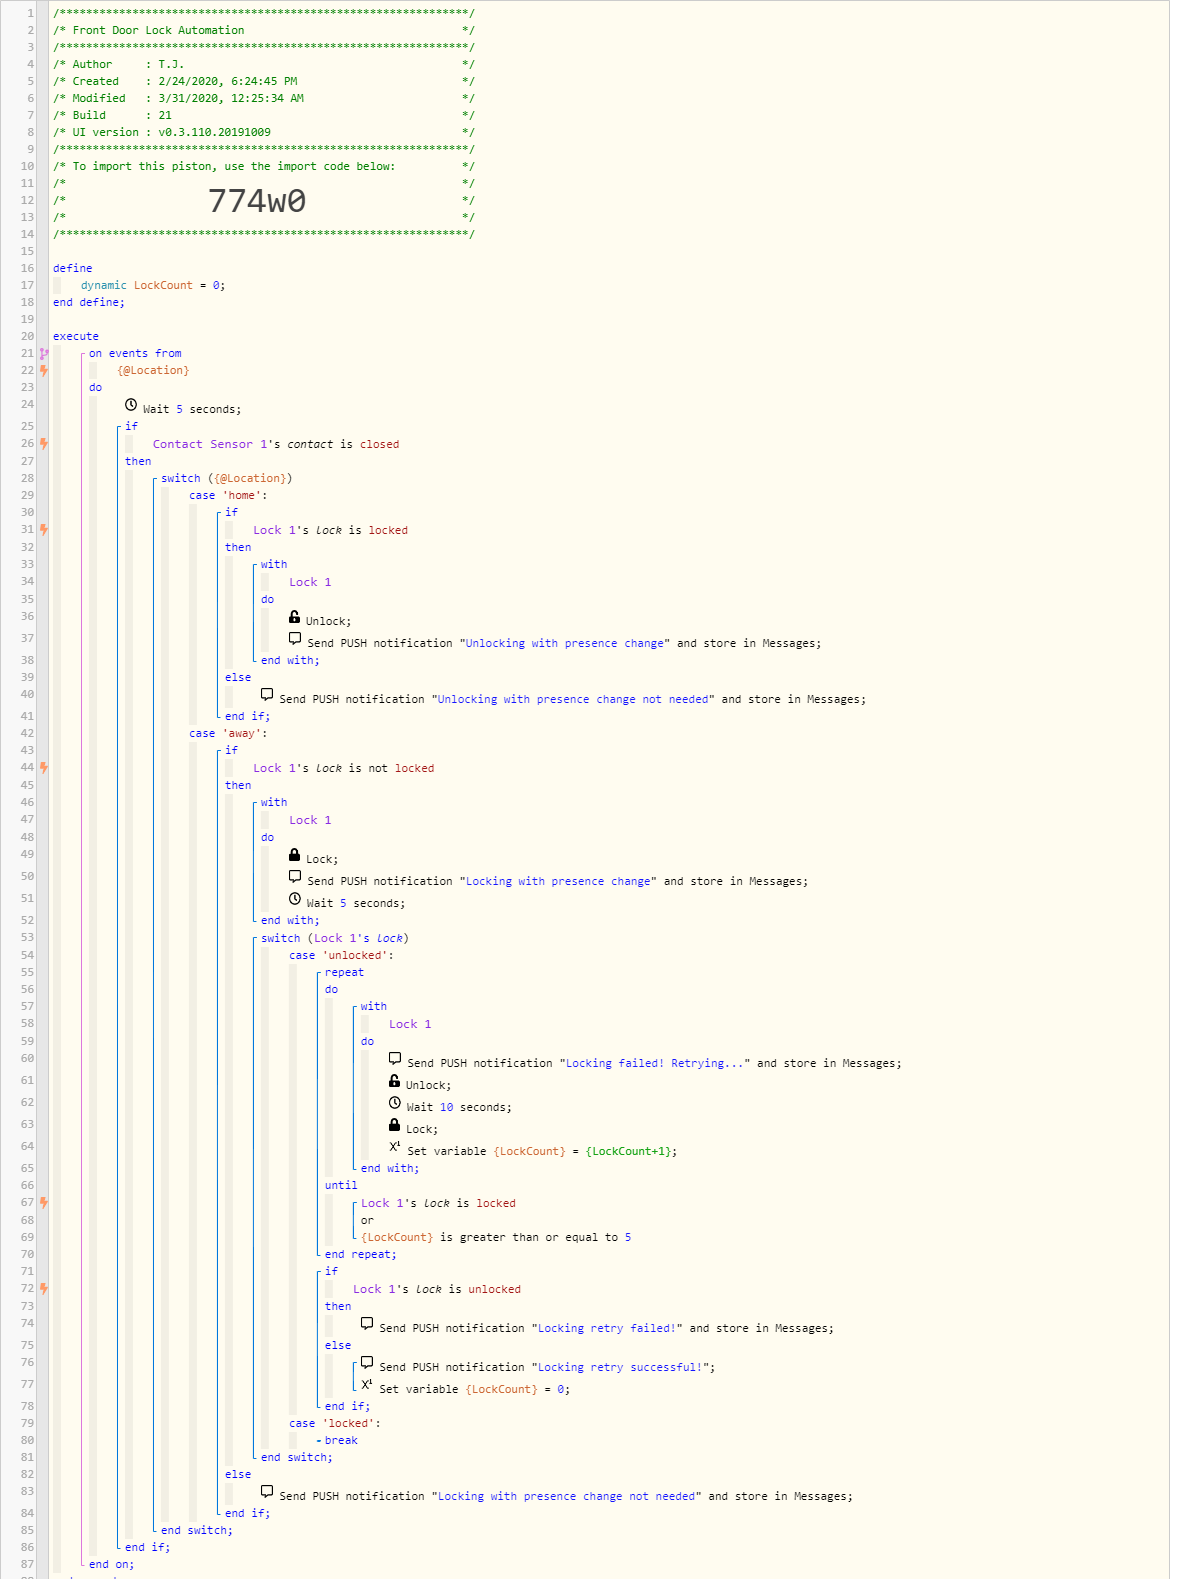Screen dimensions: 1178x1579
Task: Click the clock icon beside Wait 10 seconds
Action: click(x=395, y=1103)
